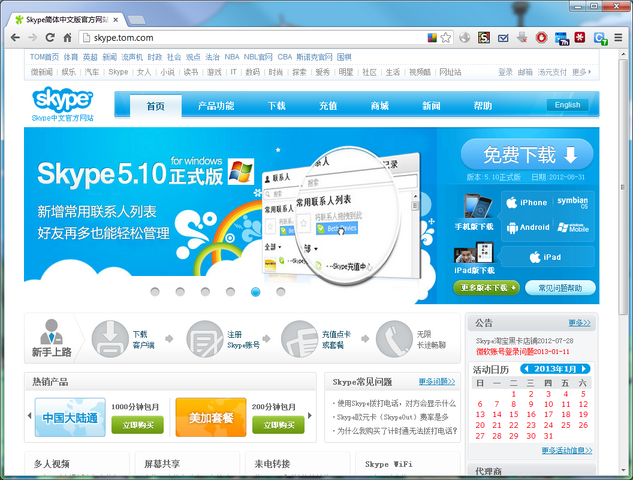Go to the browser home icon
The height and width of the screenshot is (480, 633).
(x=67, y=38)
